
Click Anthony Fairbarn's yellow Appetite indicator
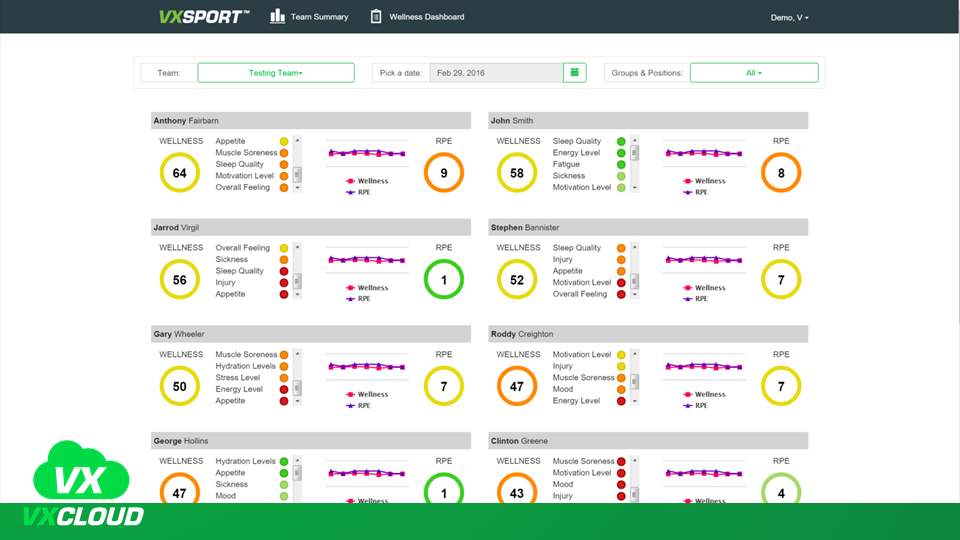[x=284, y=141]
